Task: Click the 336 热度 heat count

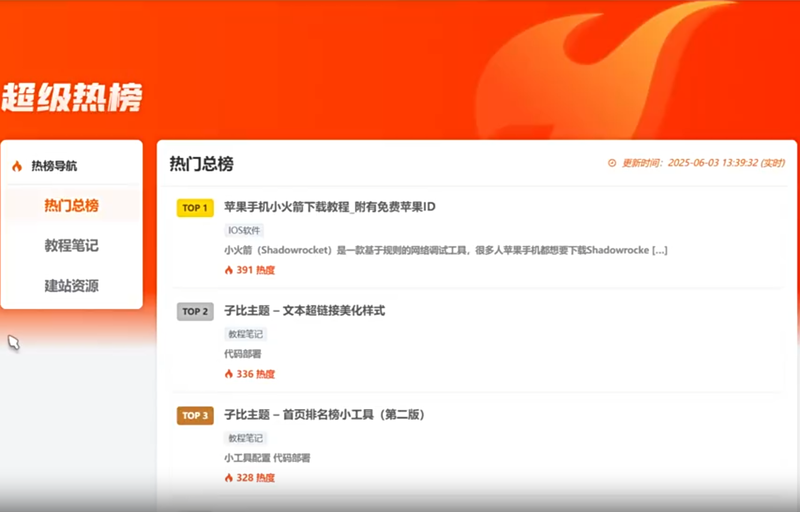Action: coord(256,374)
